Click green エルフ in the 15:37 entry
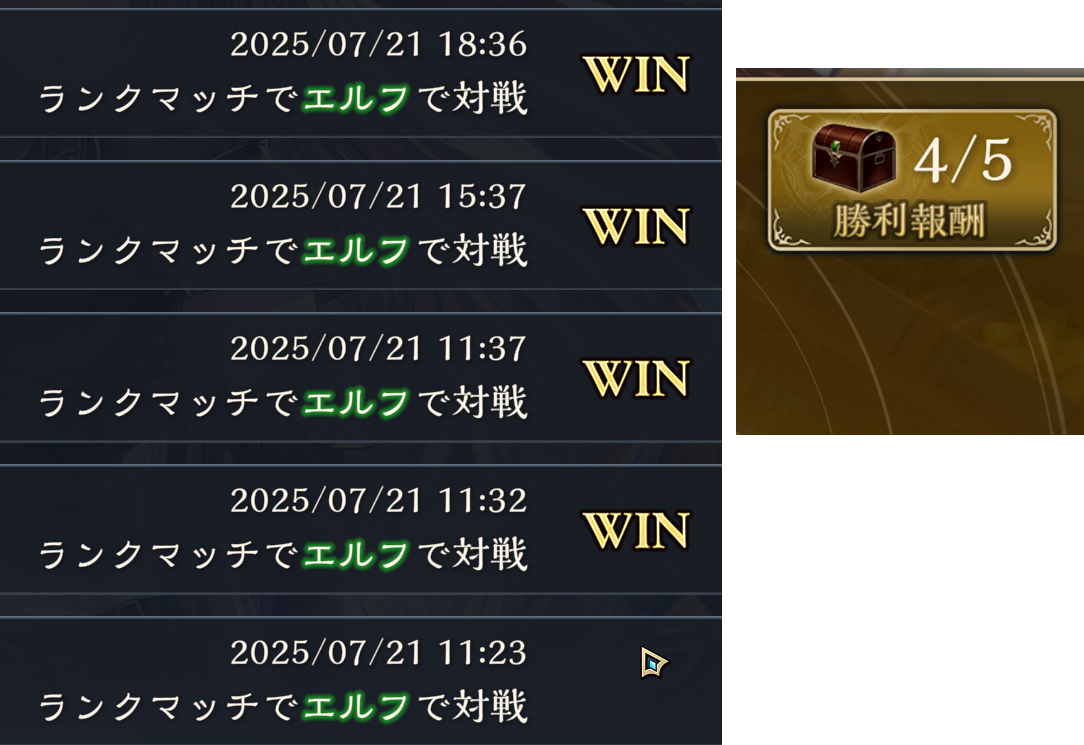This screenshot has height=745, width=1084. click(355, 250)
